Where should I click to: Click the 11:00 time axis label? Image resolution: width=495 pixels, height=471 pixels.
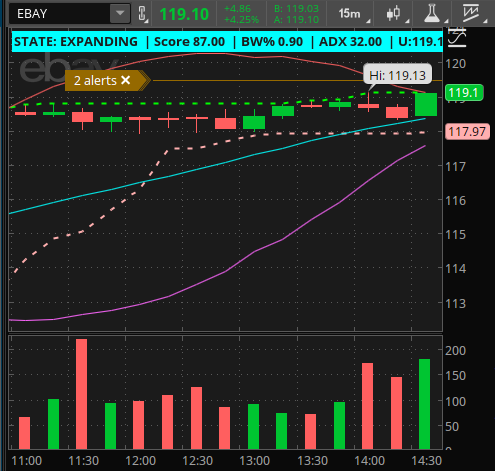(x=27, y=461)
